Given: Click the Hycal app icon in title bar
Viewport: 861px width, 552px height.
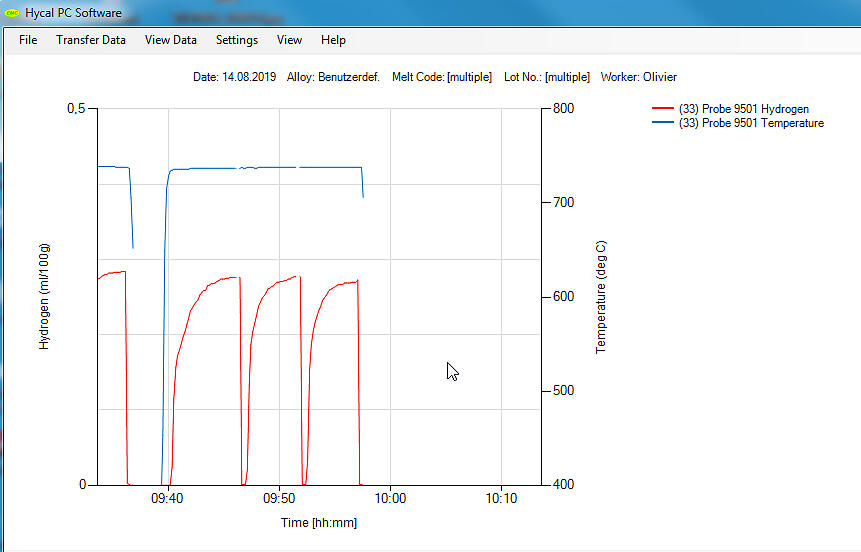Looking at the screenshot, I should click(12, 13).
